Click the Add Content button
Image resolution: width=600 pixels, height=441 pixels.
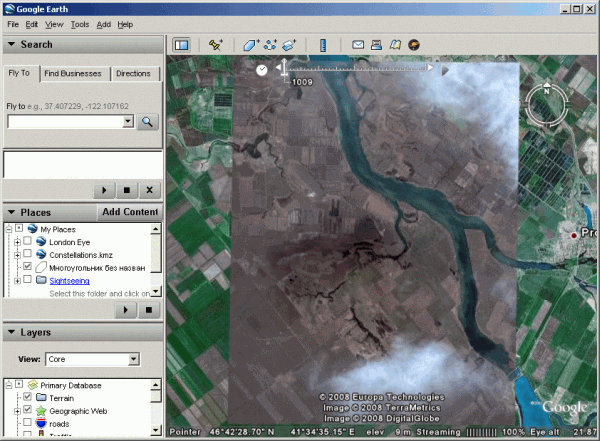point(130,212)
